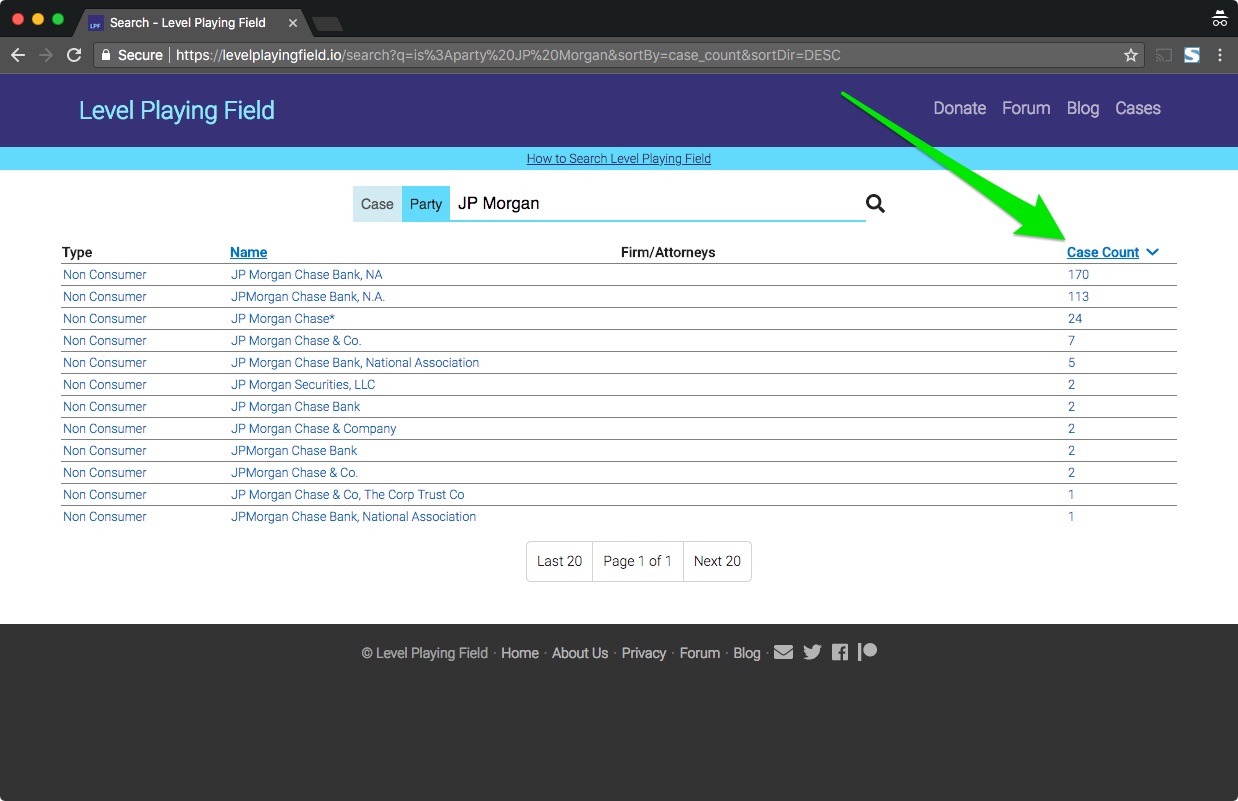Open JPMorgan Chase Bank, N.A. party
Viewport: 1238px width, 801px height.
click(x=308, y=296)
